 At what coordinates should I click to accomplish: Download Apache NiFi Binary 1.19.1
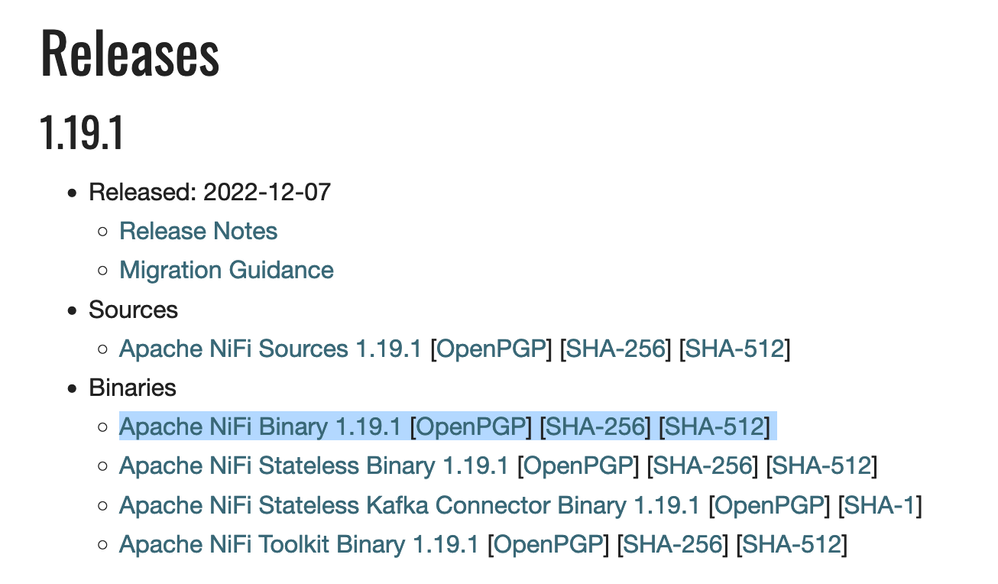point(260,427)
